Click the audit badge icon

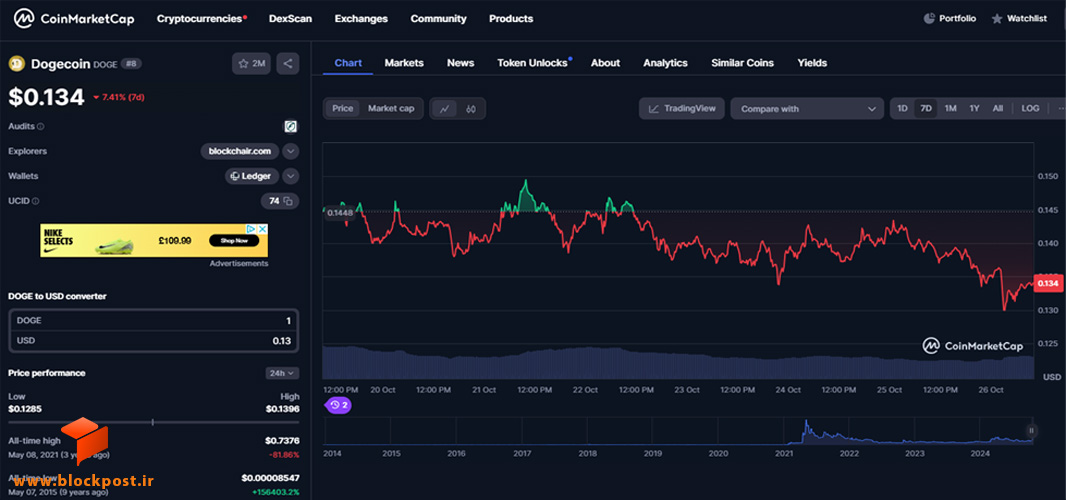tap(290, 127)
